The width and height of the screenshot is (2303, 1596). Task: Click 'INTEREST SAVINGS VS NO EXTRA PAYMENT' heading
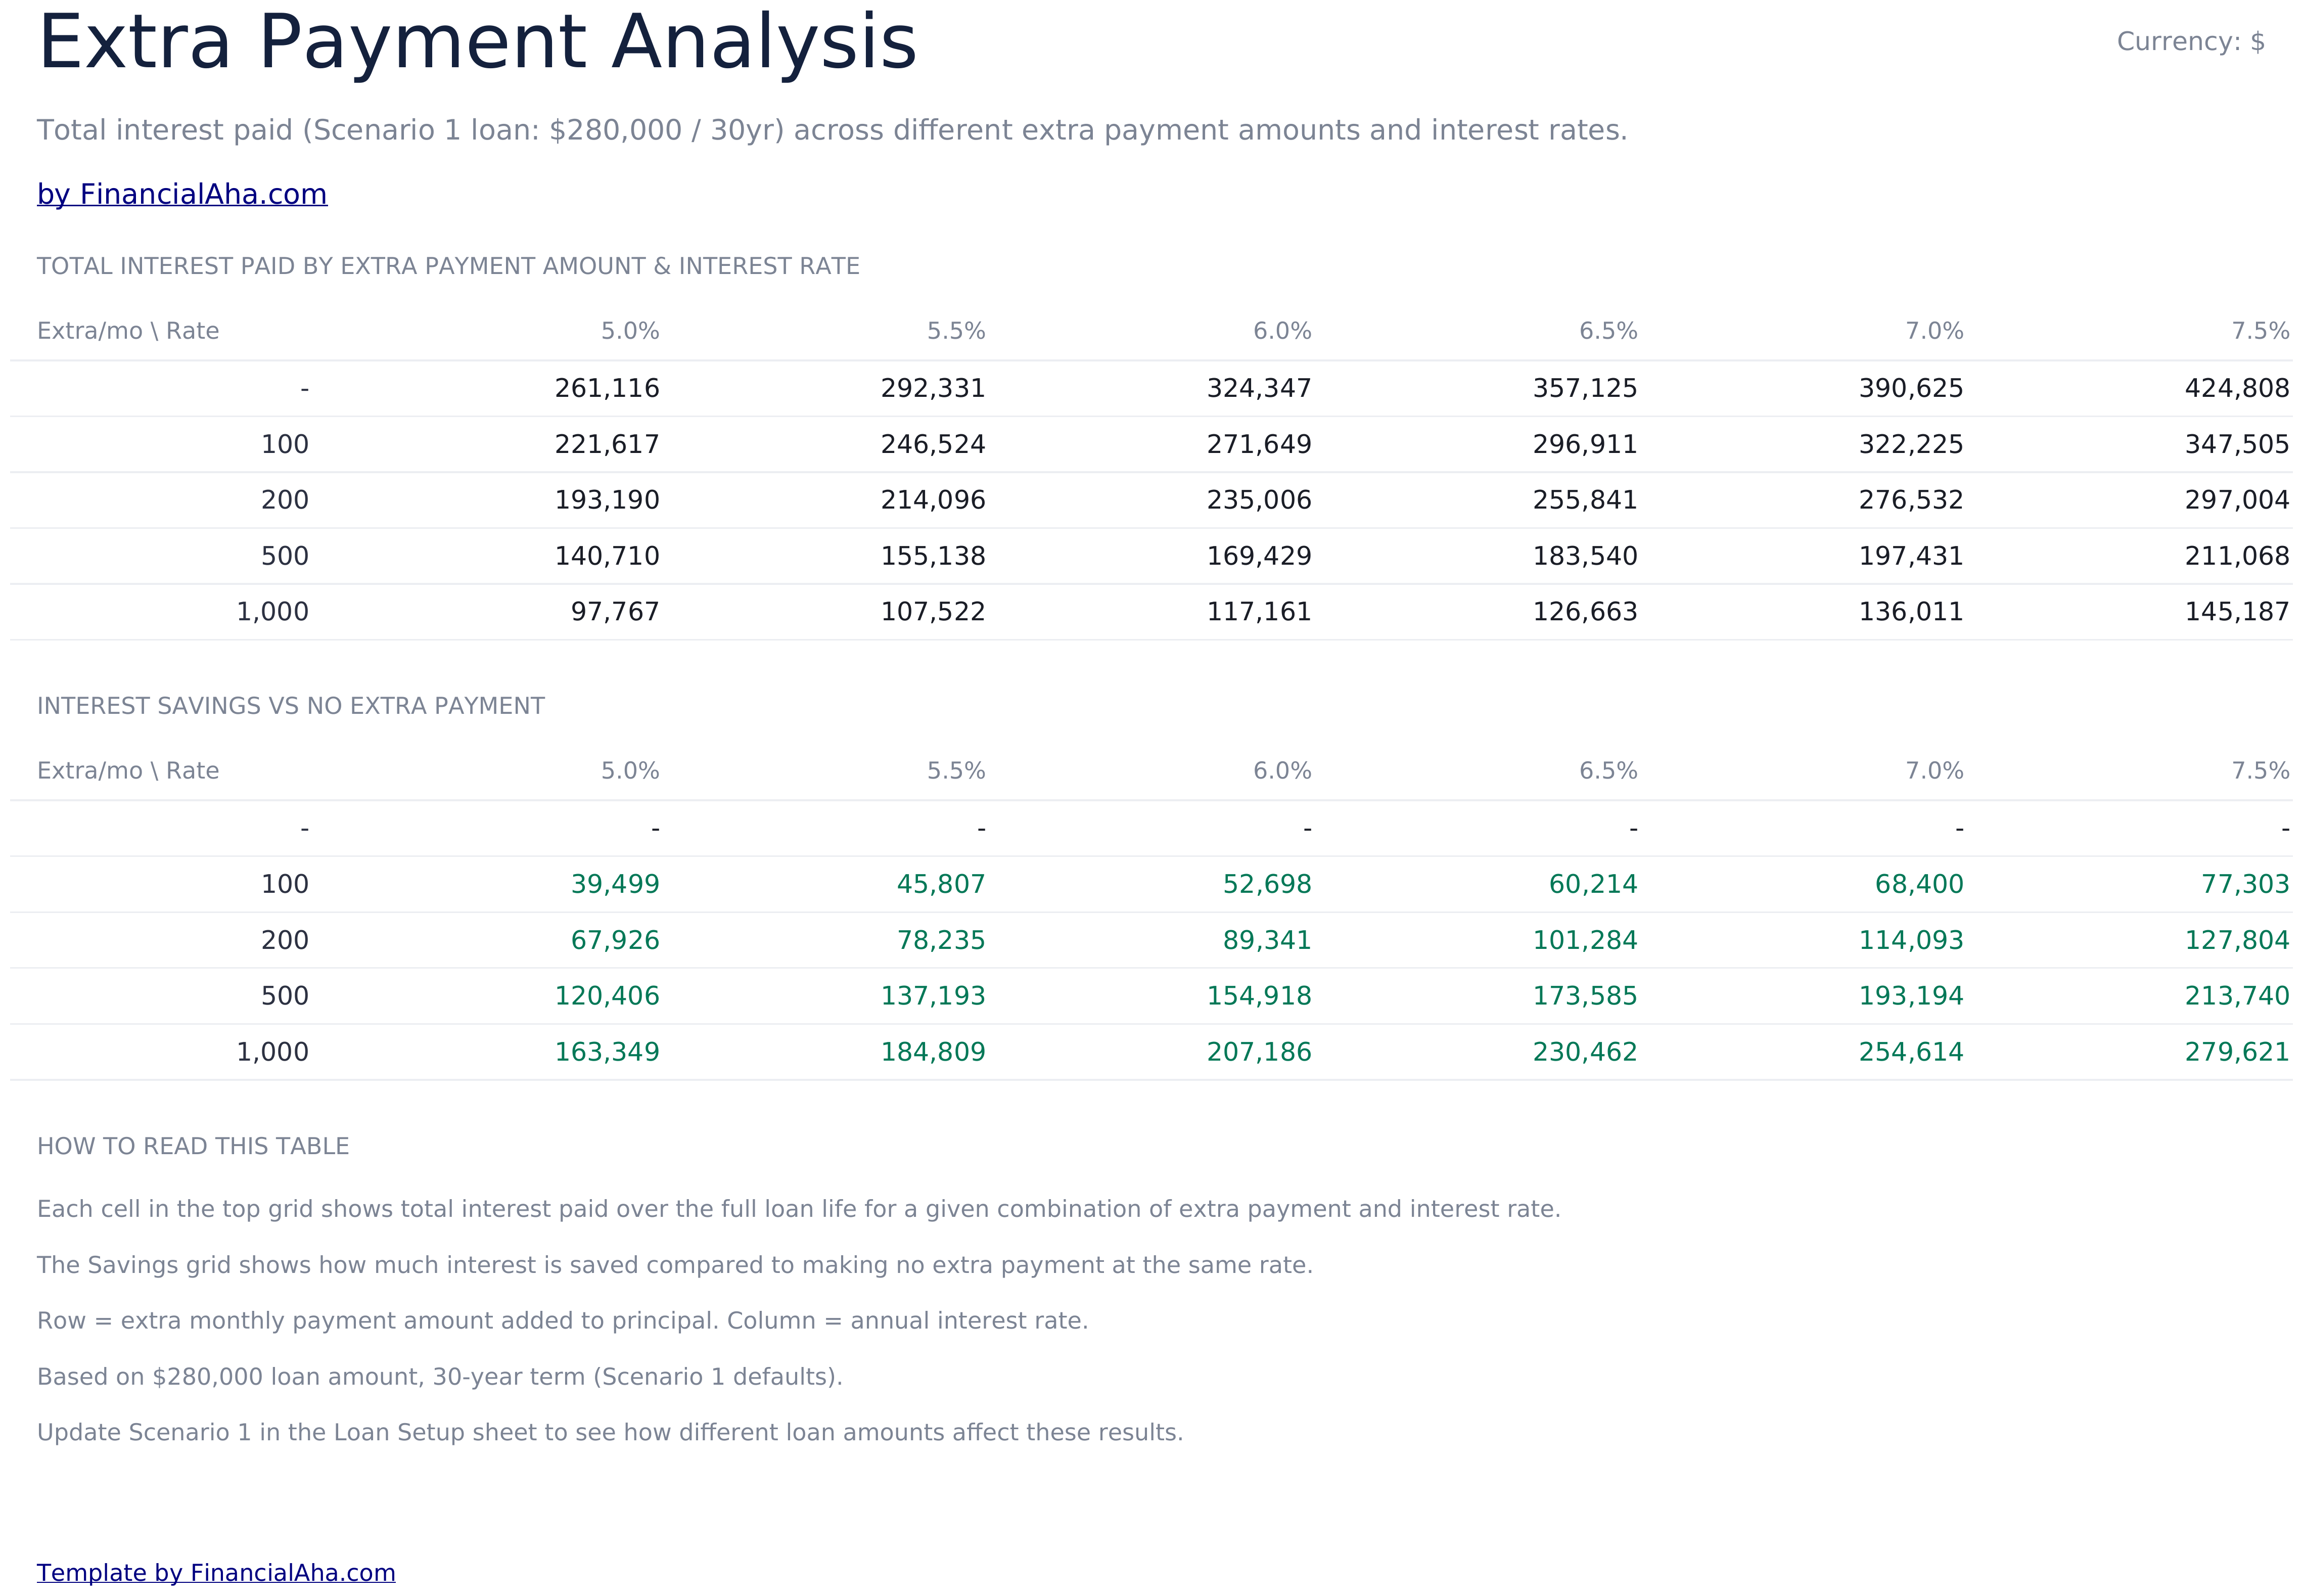291,706
